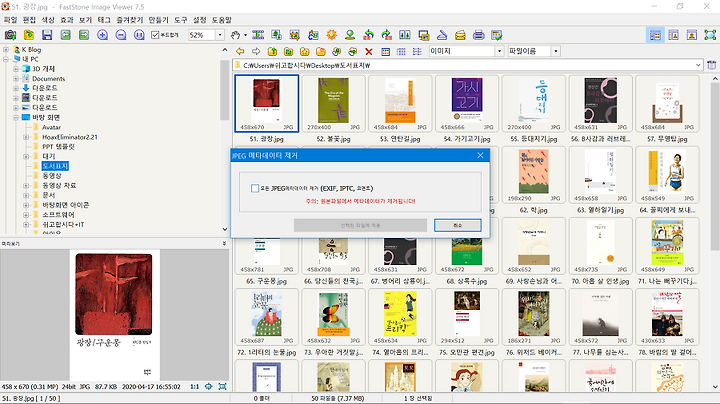
Task: Open the hand cursor tool dropdown arrow
Action: pyautogui.click(x=245, y=35)
